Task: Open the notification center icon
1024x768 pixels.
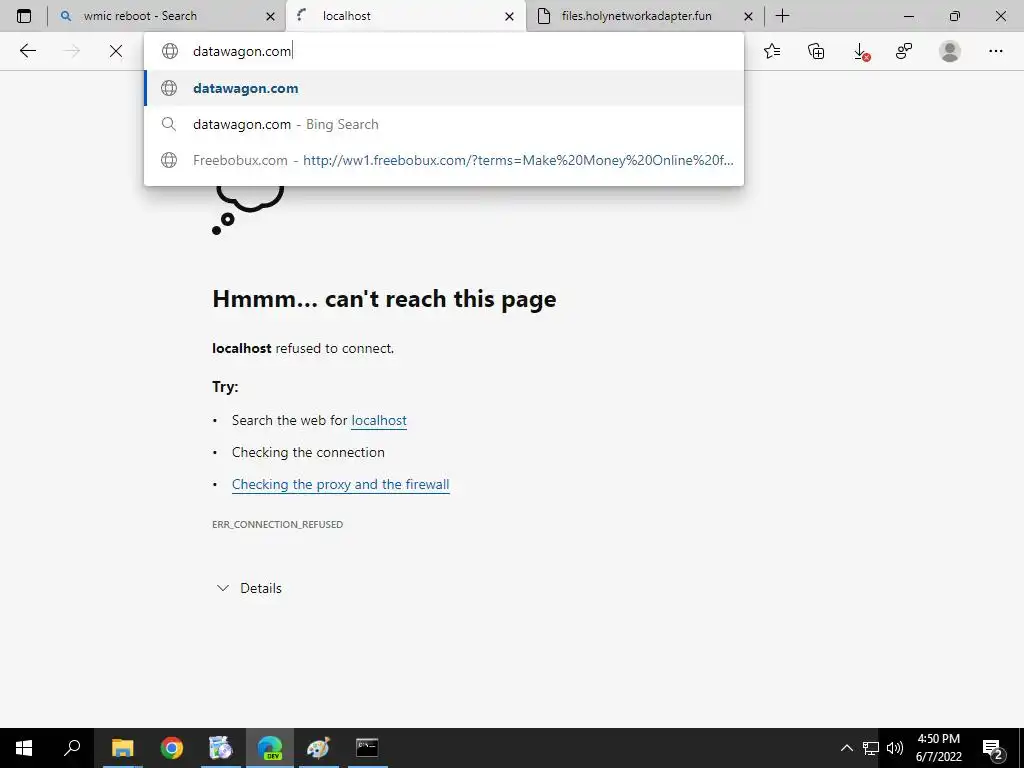Action: coord(993,748)
